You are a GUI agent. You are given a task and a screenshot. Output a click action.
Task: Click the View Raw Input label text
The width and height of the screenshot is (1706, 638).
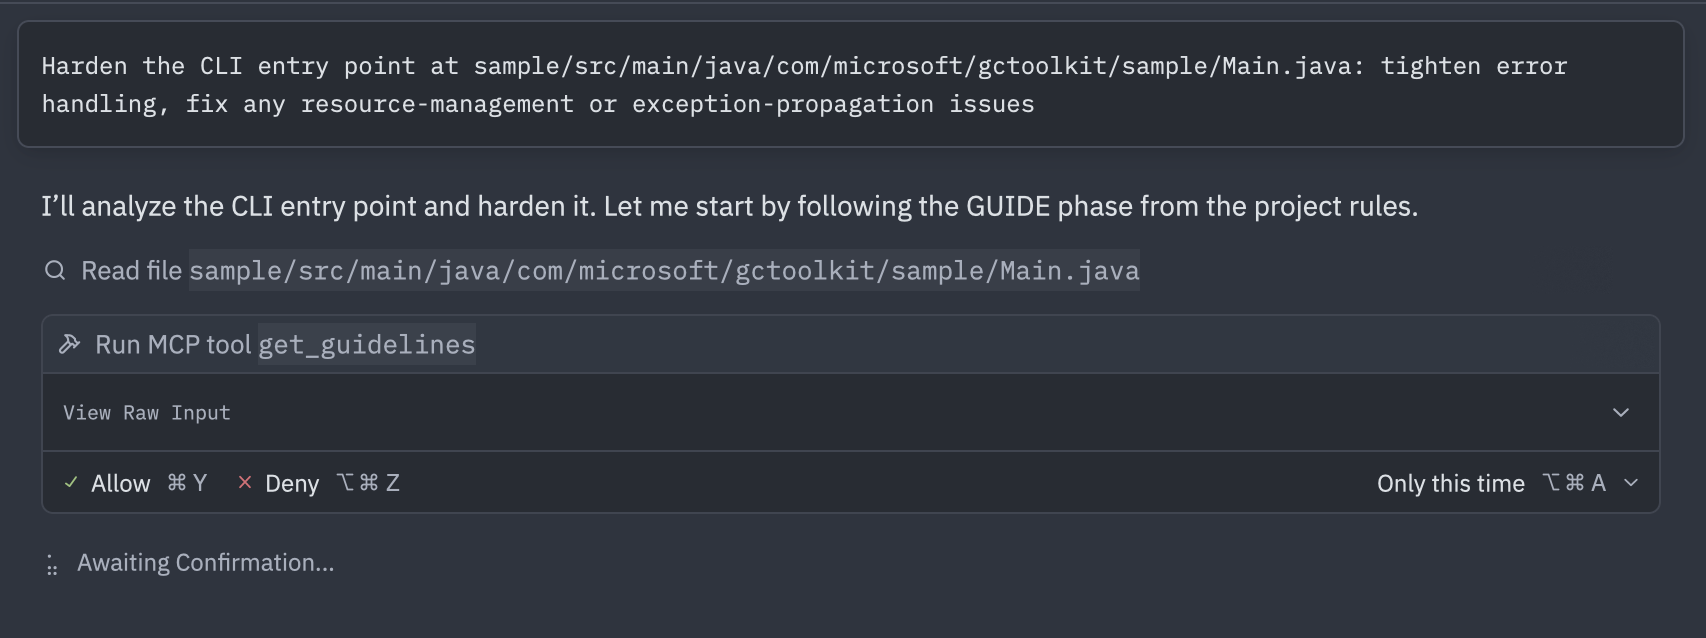click(147, 413)
